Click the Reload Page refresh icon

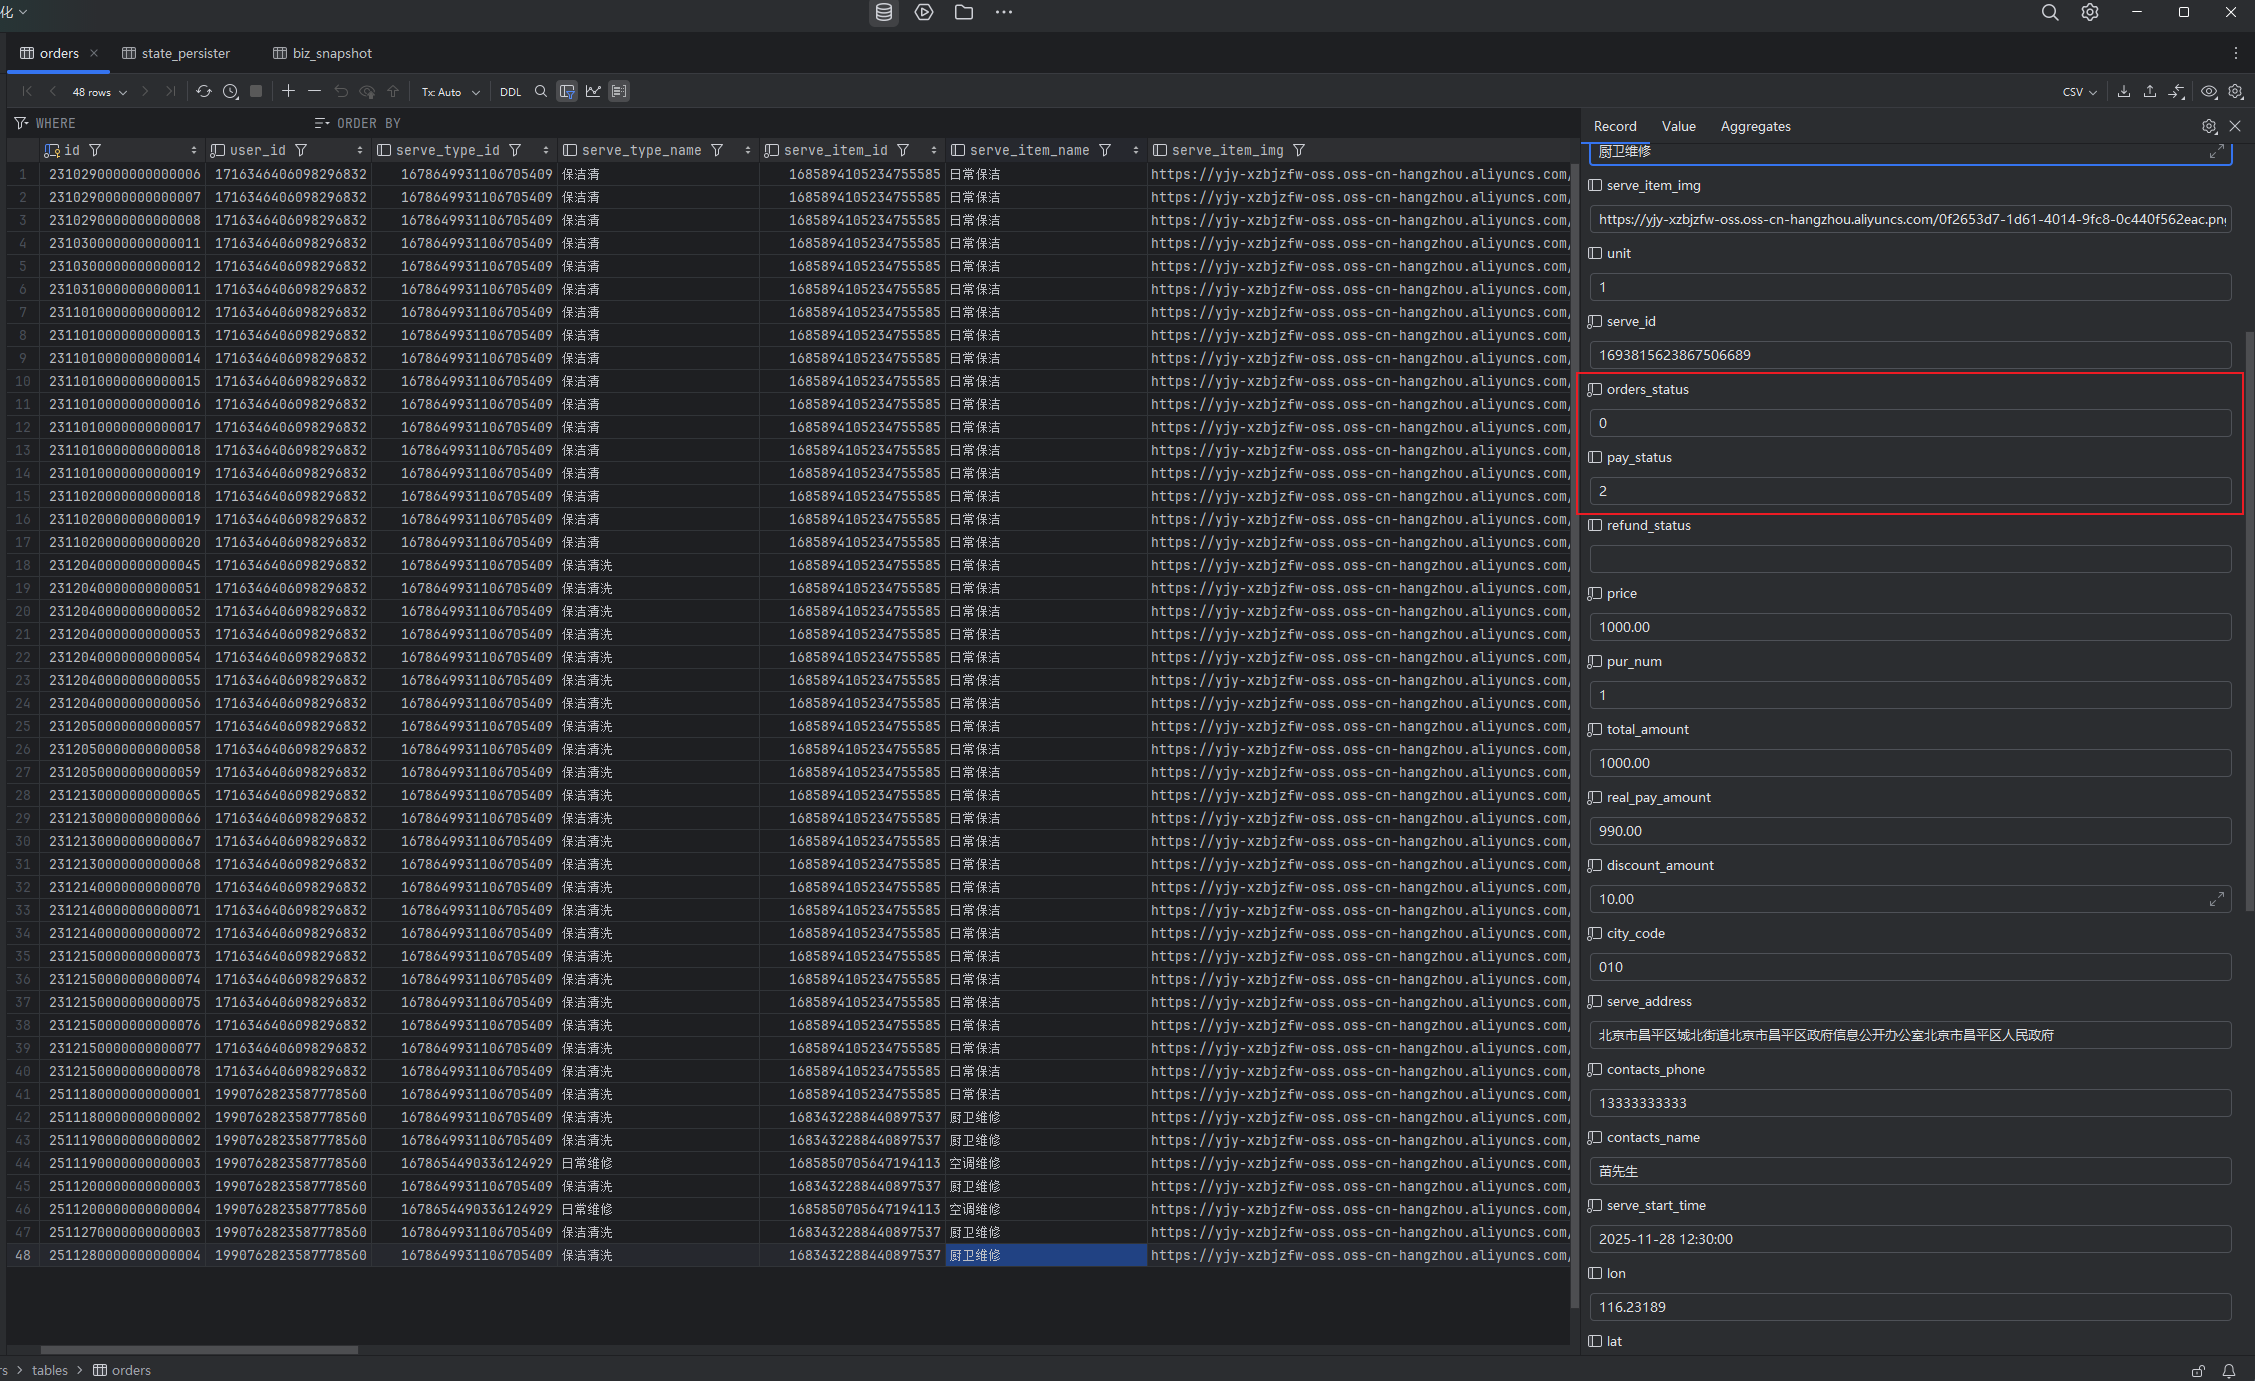click(x=204, y=91)
